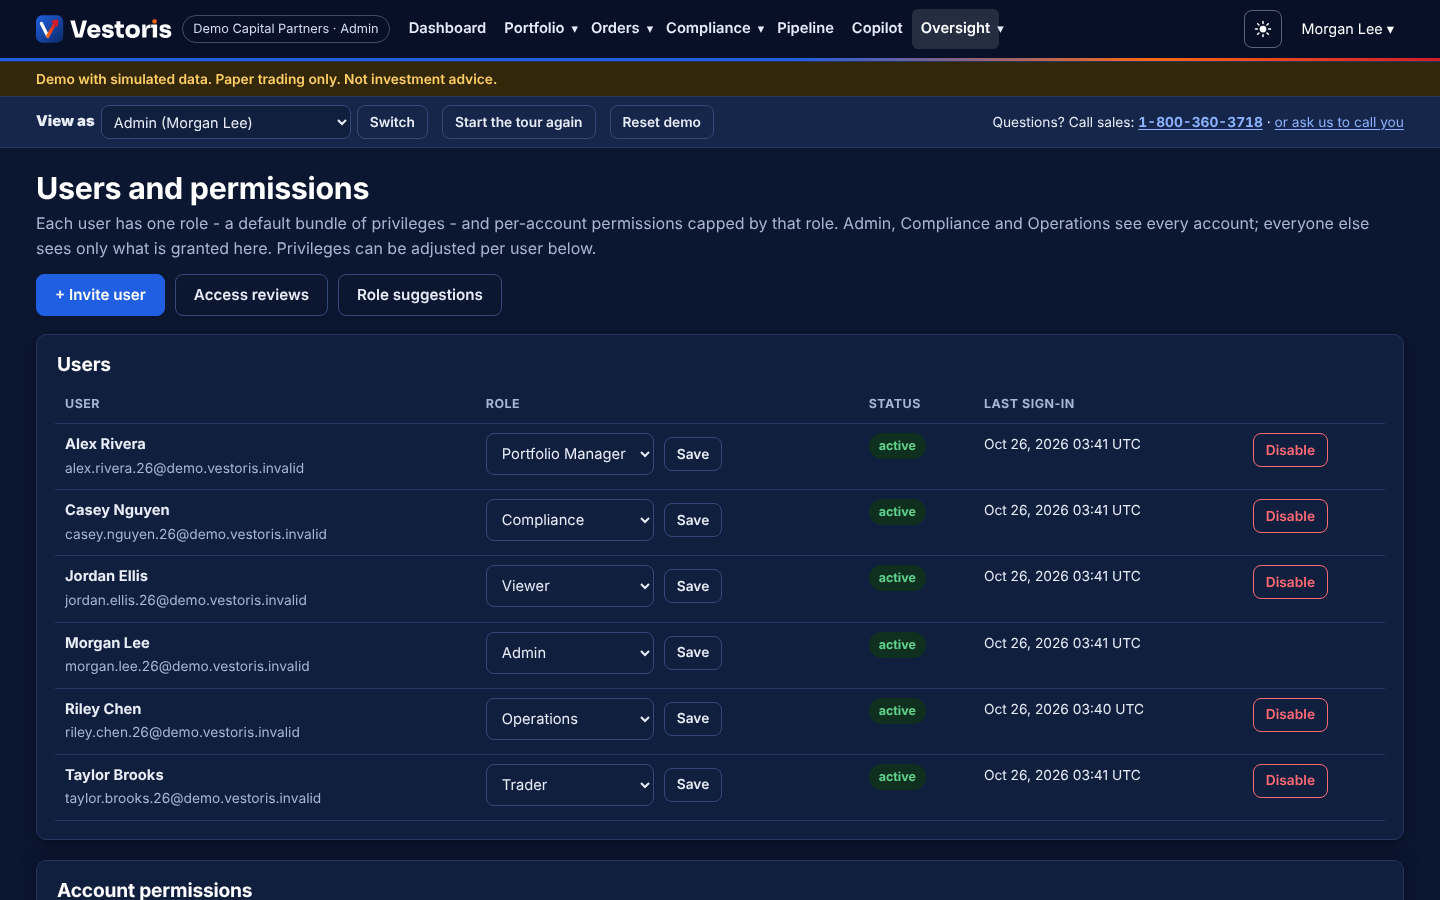
Task: Open Casey Nguyen's Compliance role dropdown
Action: pos(570,520)
